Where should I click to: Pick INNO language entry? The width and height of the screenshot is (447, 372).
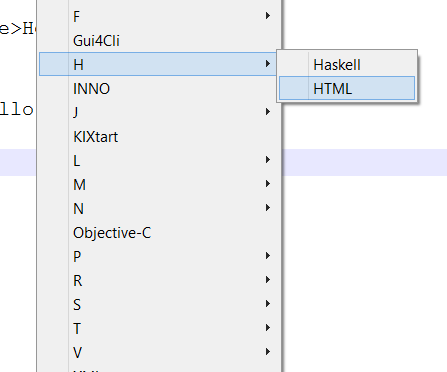159,88
